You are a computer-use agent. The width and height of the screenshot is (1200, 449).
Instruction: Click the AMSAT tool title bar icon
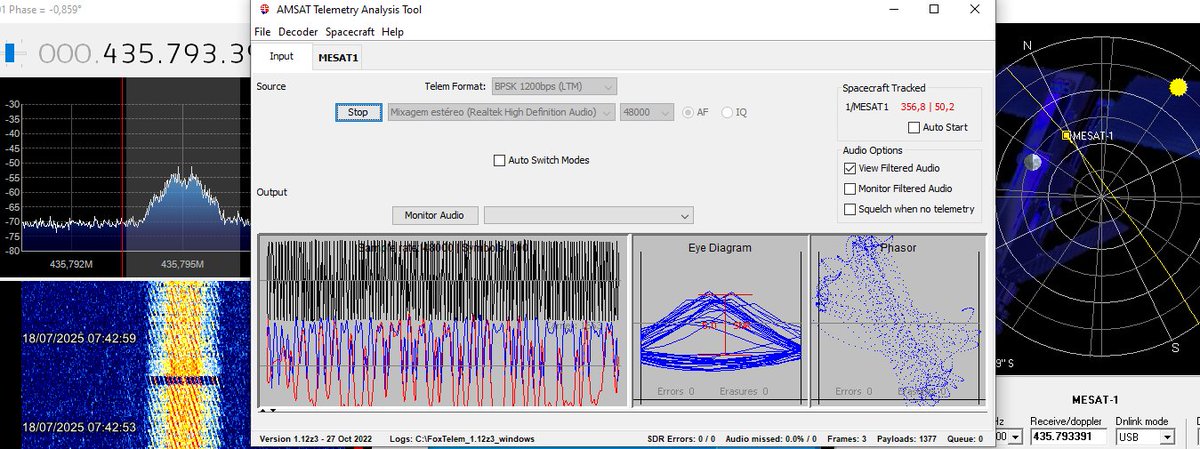coord(264,9)
